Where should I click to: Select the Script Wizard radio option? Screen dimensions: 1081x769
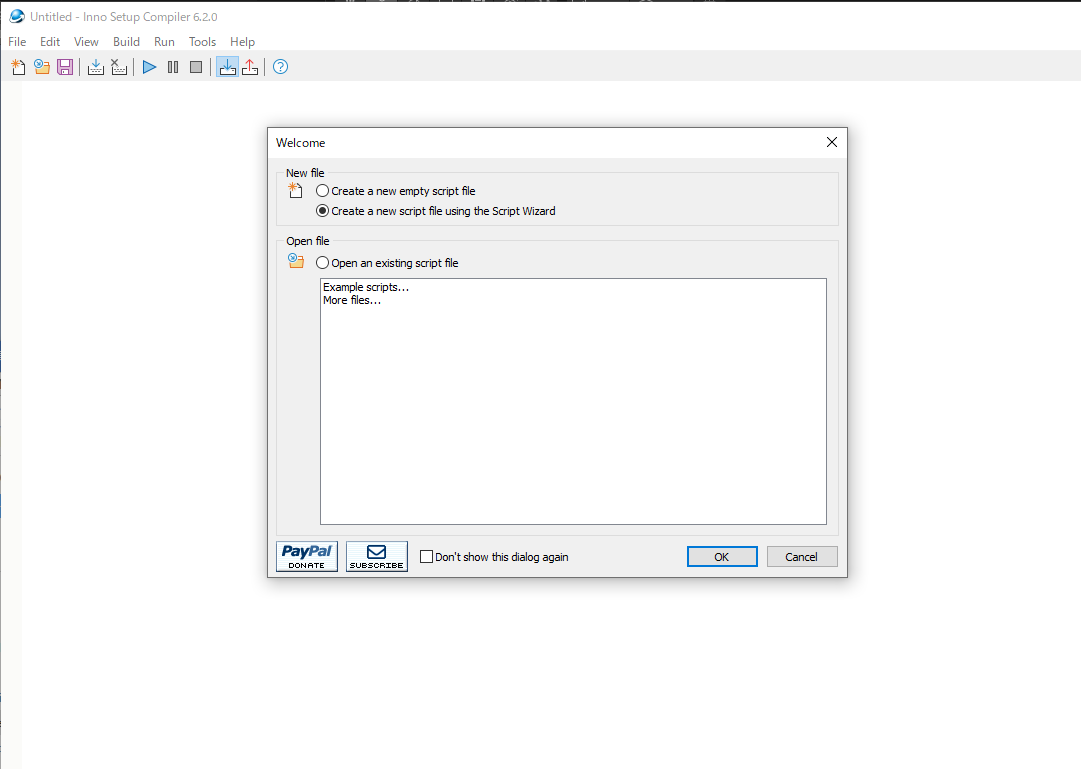436,211
